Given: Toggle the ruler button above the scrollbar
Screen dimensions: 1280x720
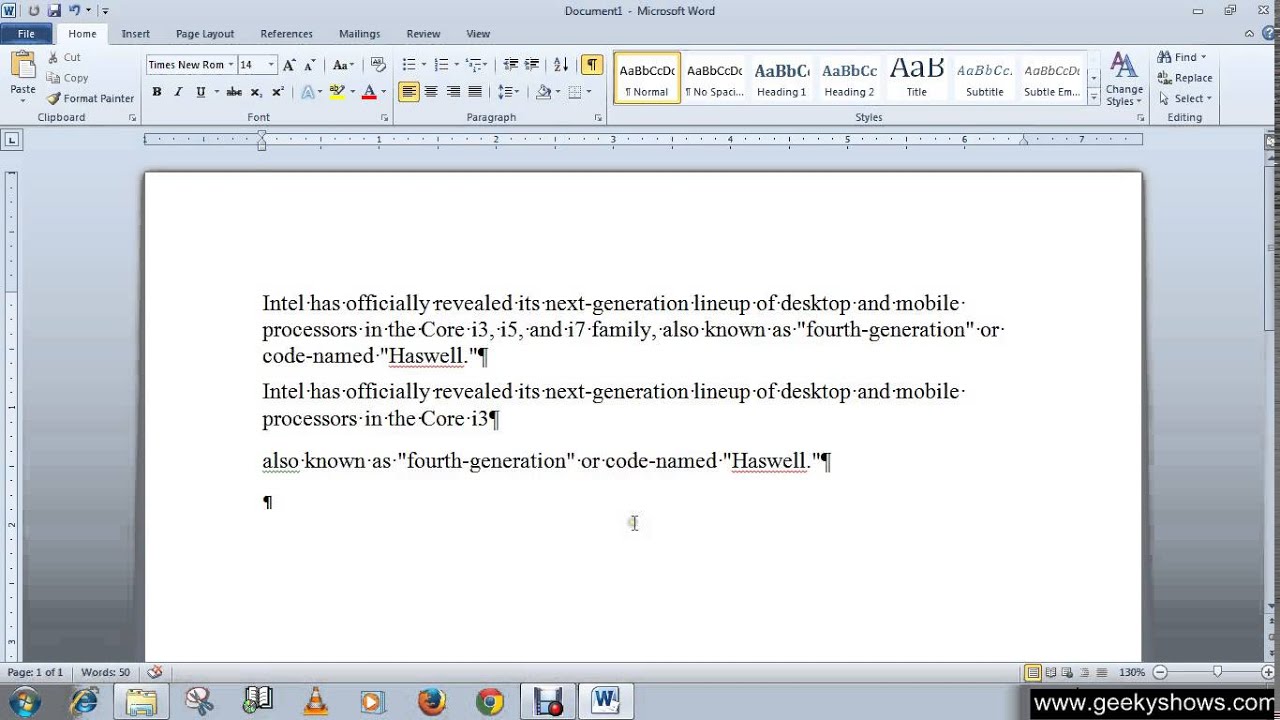Looking at the screenshot, I should (1270, 142).
